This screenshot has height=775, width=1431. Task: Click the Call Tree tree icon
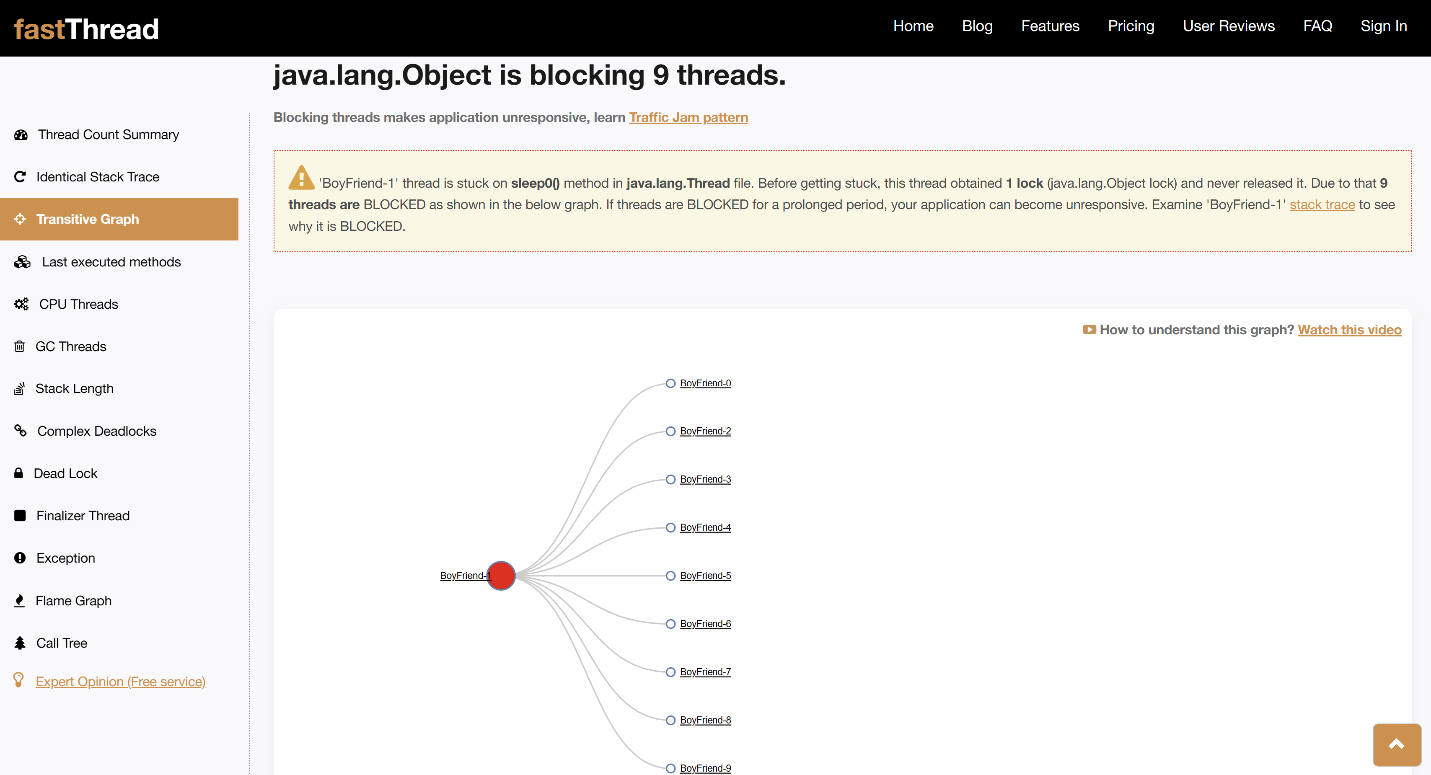(x=20, y=643)
